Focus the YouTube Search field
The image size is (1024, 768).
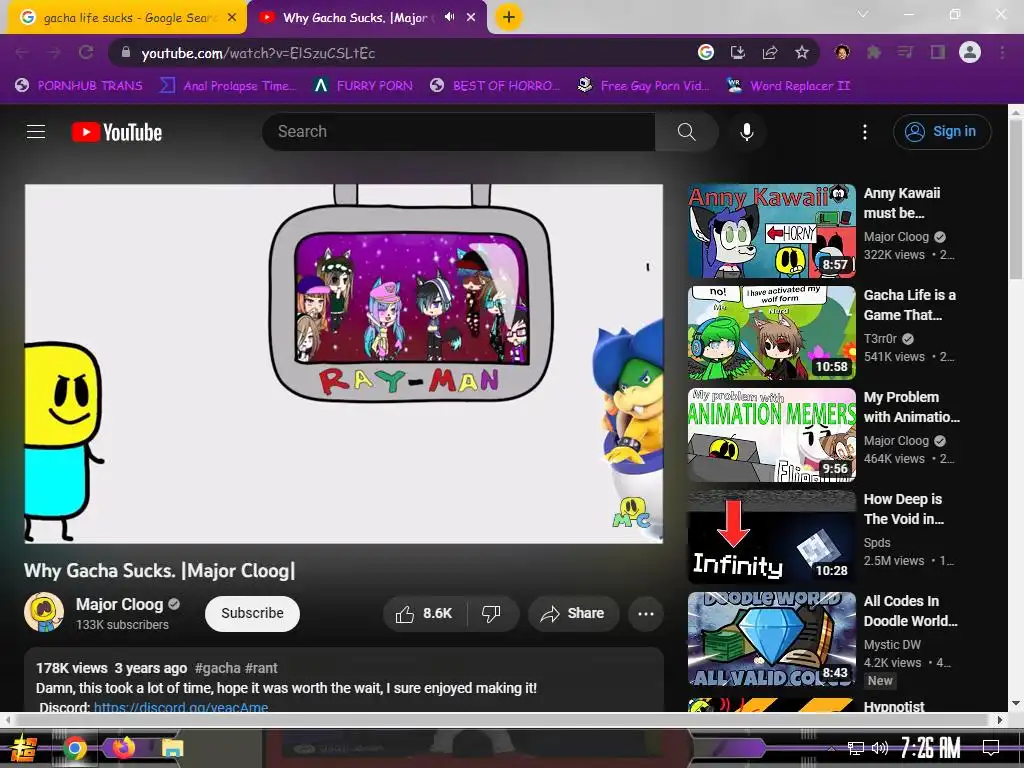(x=459, y=132)
